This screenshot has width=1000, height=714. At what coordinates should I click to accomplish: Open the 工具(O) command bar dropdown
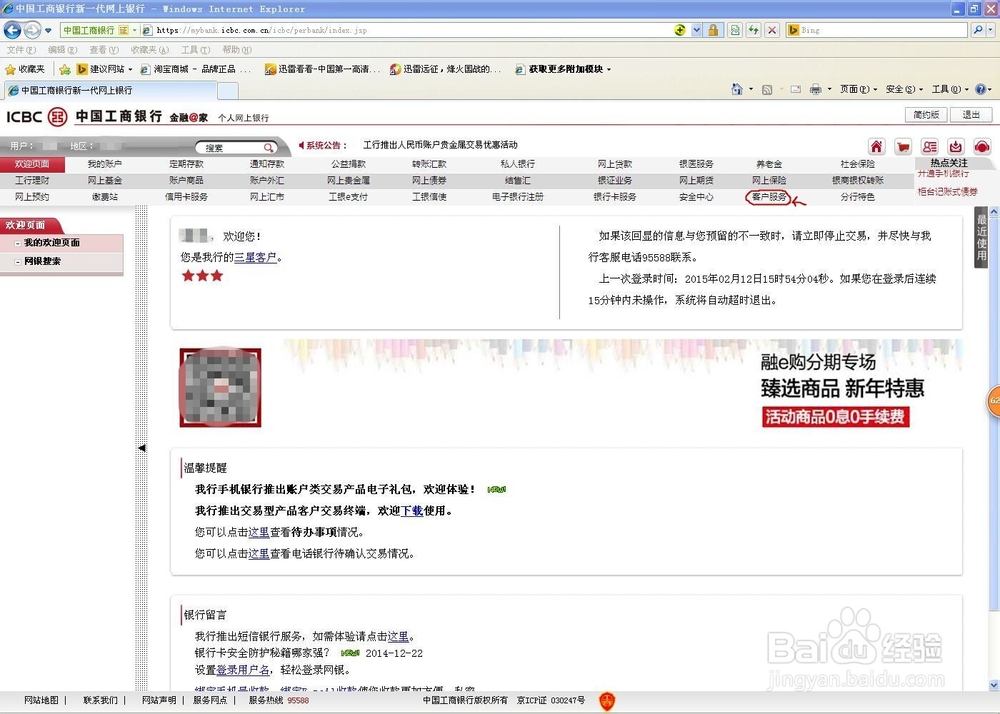coord(950,89)
